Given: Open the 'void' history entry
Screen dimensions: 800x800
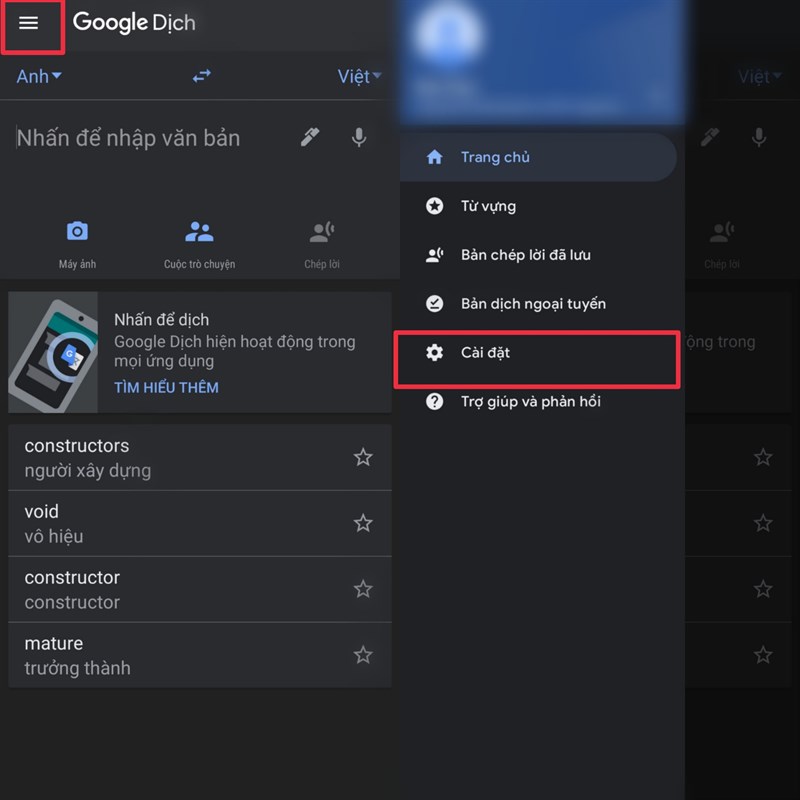Looking at the screenshot, I should coord(200,523).
